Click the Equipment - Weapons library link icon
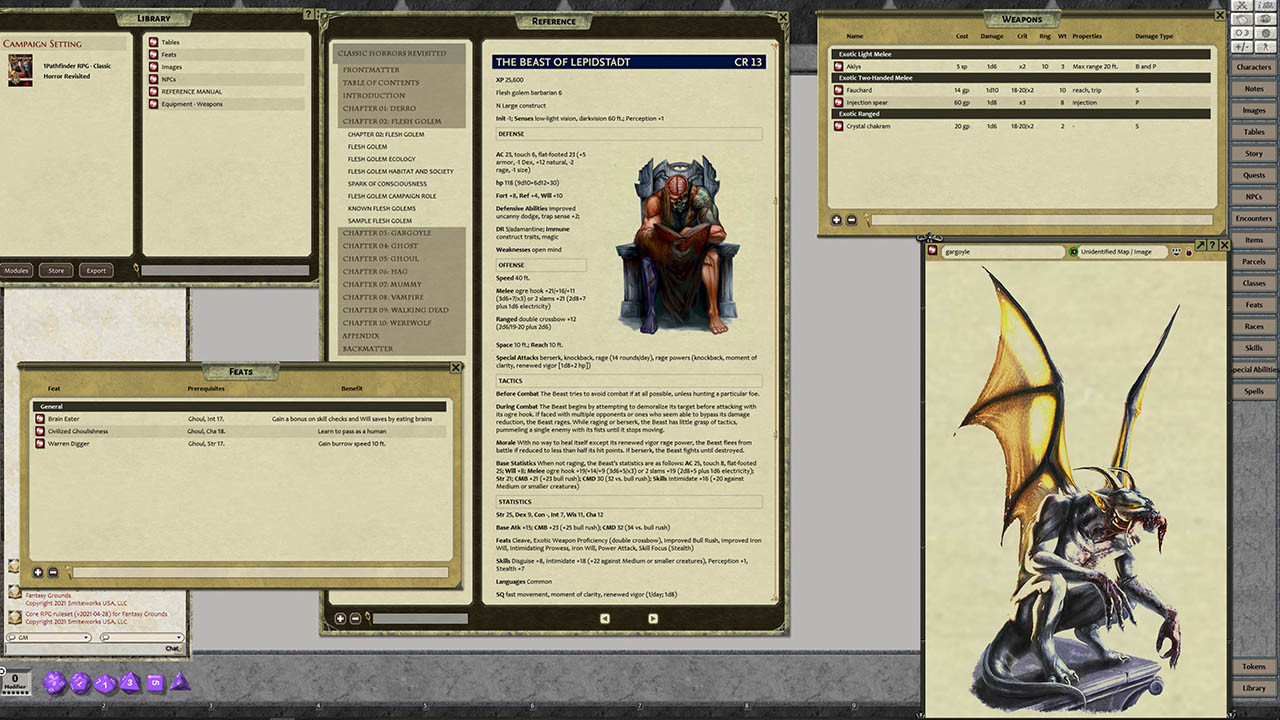 154,104
